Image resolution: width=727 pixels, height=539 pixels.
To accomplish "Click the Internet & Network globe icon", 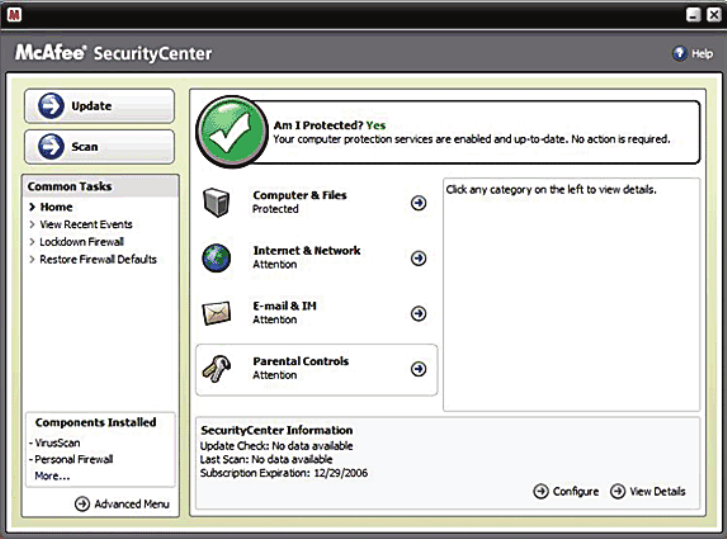I will [218, 257].
